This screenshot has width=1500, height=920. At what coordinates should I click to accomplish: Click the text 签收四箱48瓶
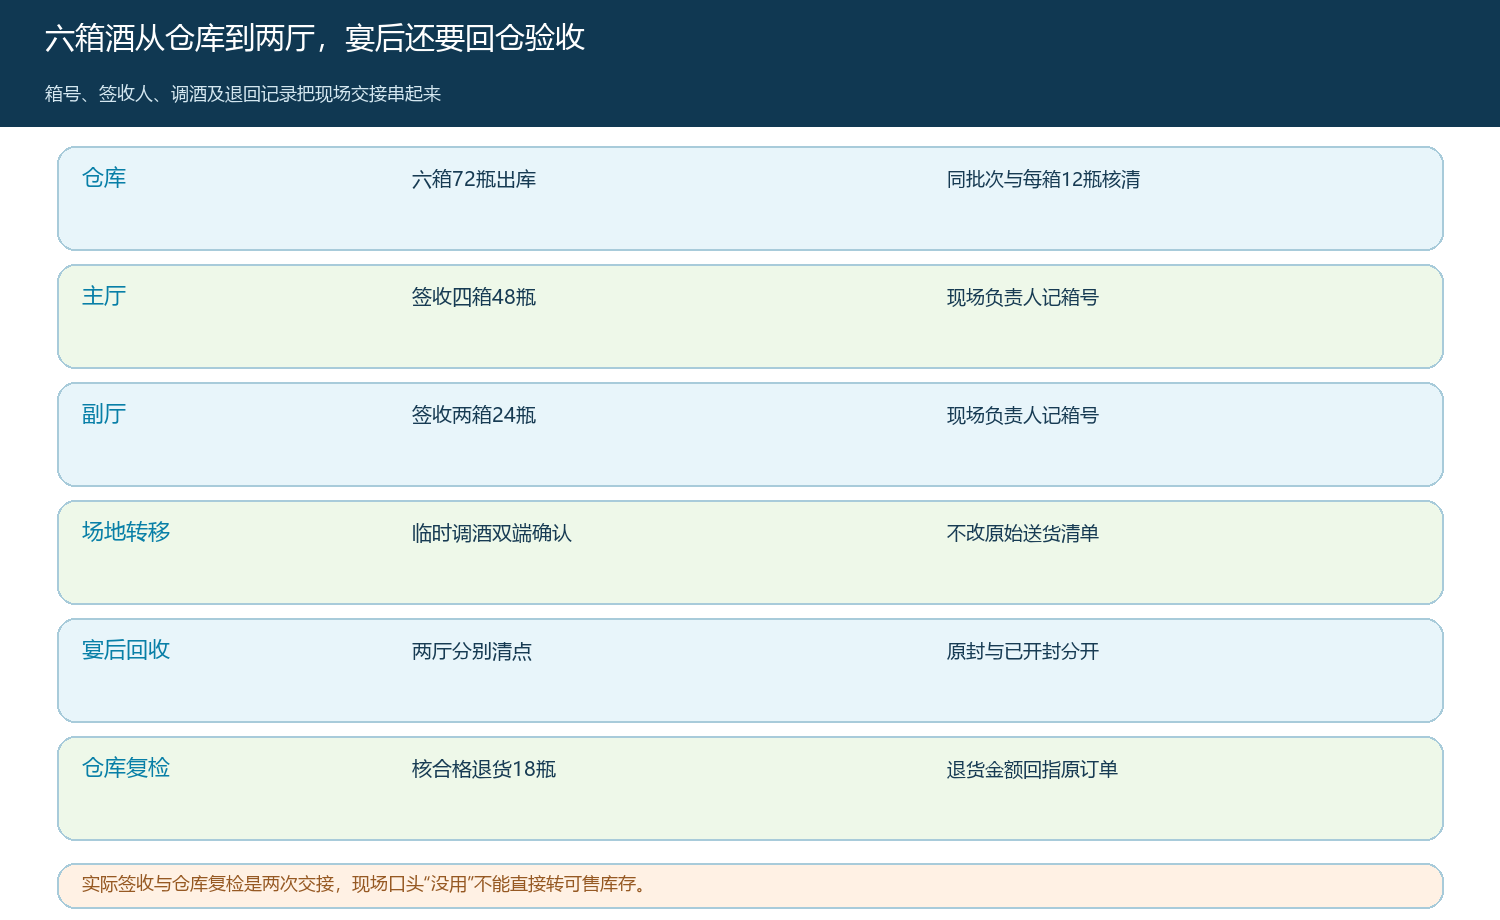point(474,298)
